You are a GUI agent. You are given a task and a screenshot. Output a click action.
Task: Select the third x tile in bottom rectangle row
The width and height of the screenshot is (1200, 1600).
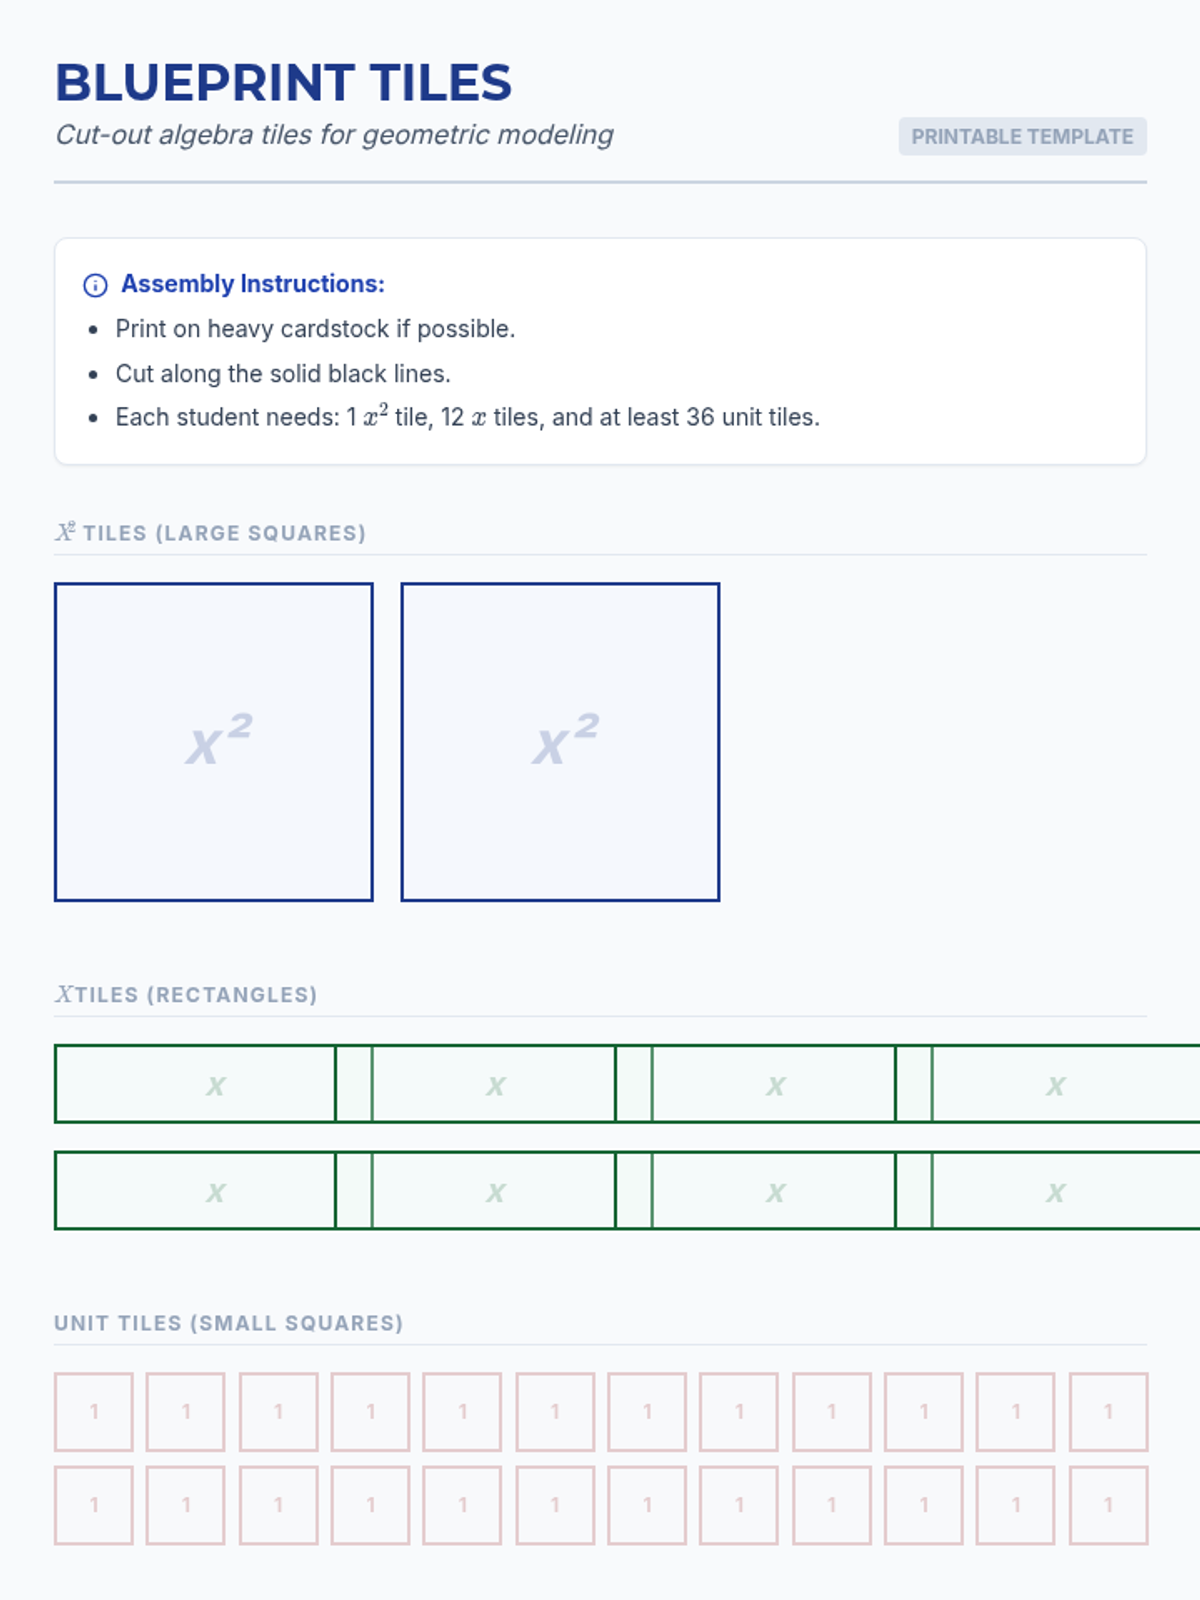[774, 1191]
